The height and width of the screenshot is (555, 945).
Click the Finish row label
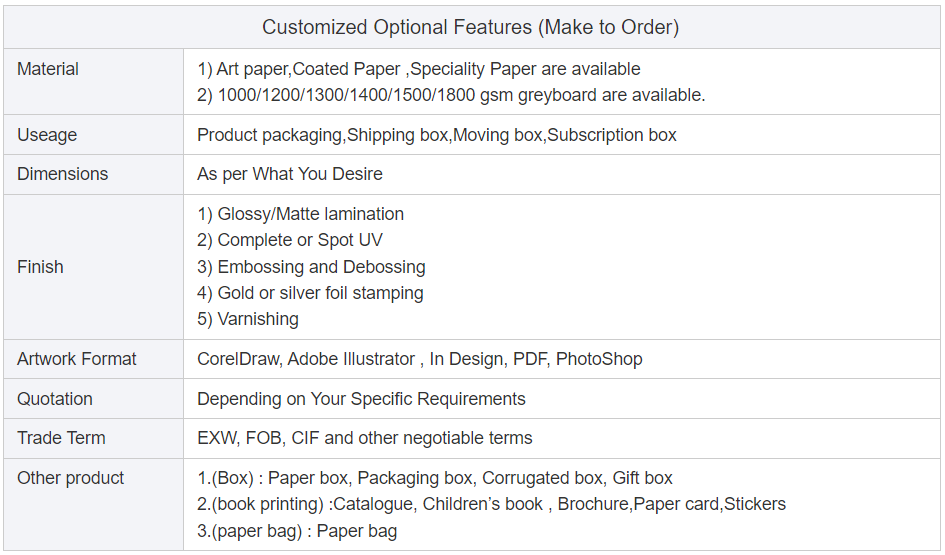pyautogui.click(x=40, y=267)
